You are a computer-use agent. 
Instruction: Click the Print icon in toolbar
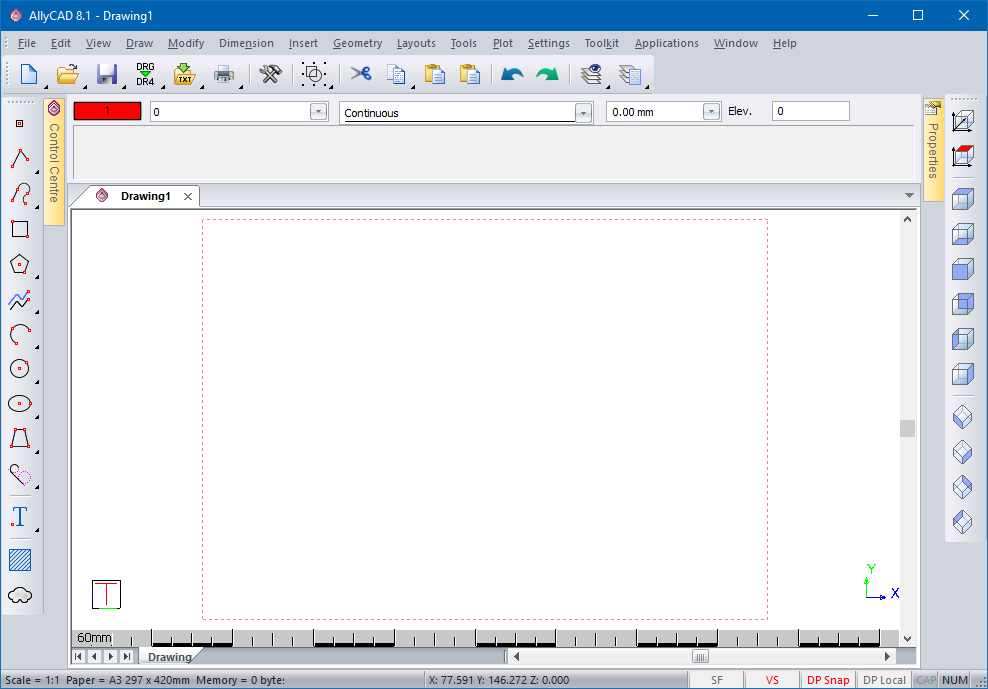click(224, 74)
